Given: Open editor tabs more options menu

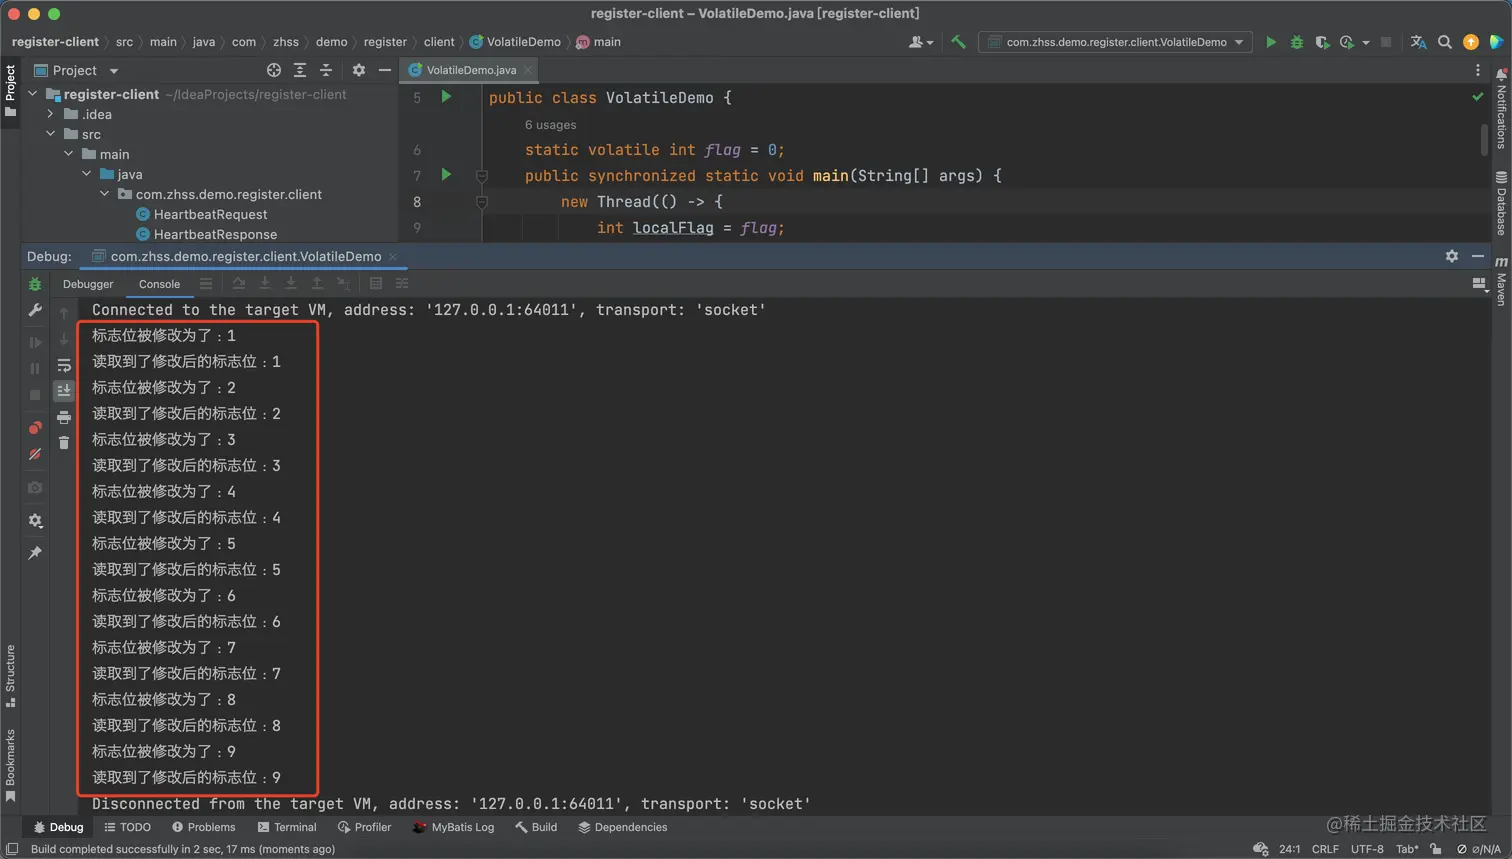Looking at the screenshot, I should [x=1478, y=70].
